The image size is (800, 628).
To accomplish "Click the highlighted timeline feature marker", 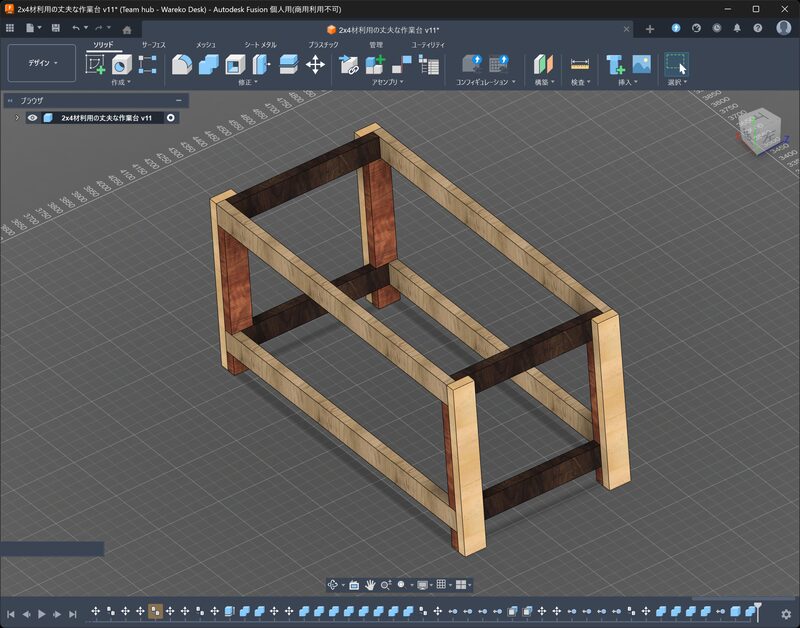I will coord(155,611).
